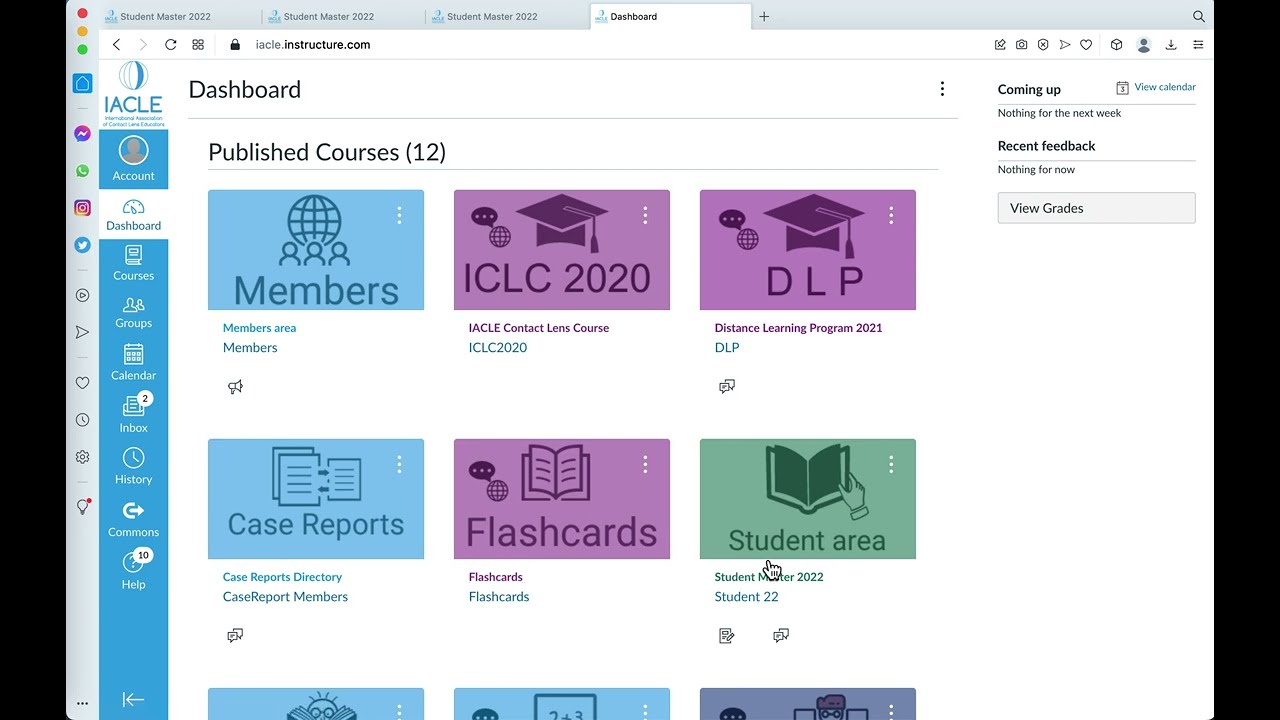1280x720 pixels.
Task: Open a new browser tab
Action: [x=764, y=17]
